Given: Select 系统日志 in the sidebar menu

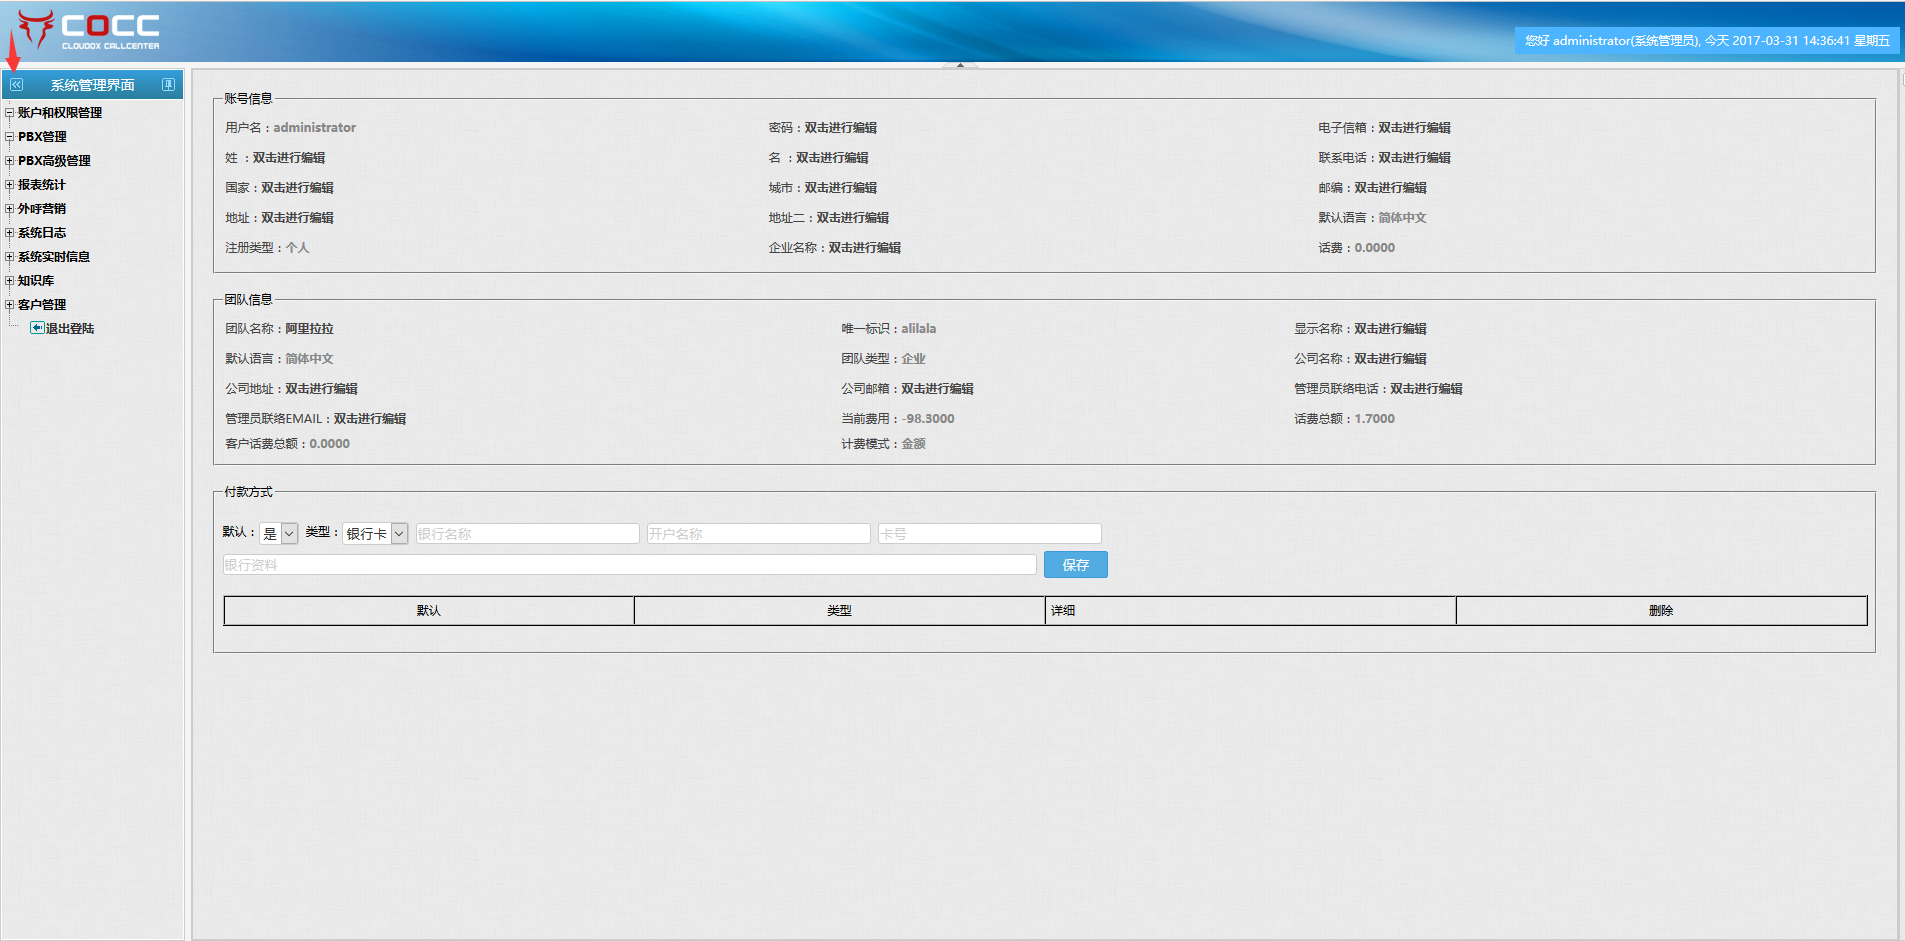Looking at the screenshot, I should pos(42,233).
